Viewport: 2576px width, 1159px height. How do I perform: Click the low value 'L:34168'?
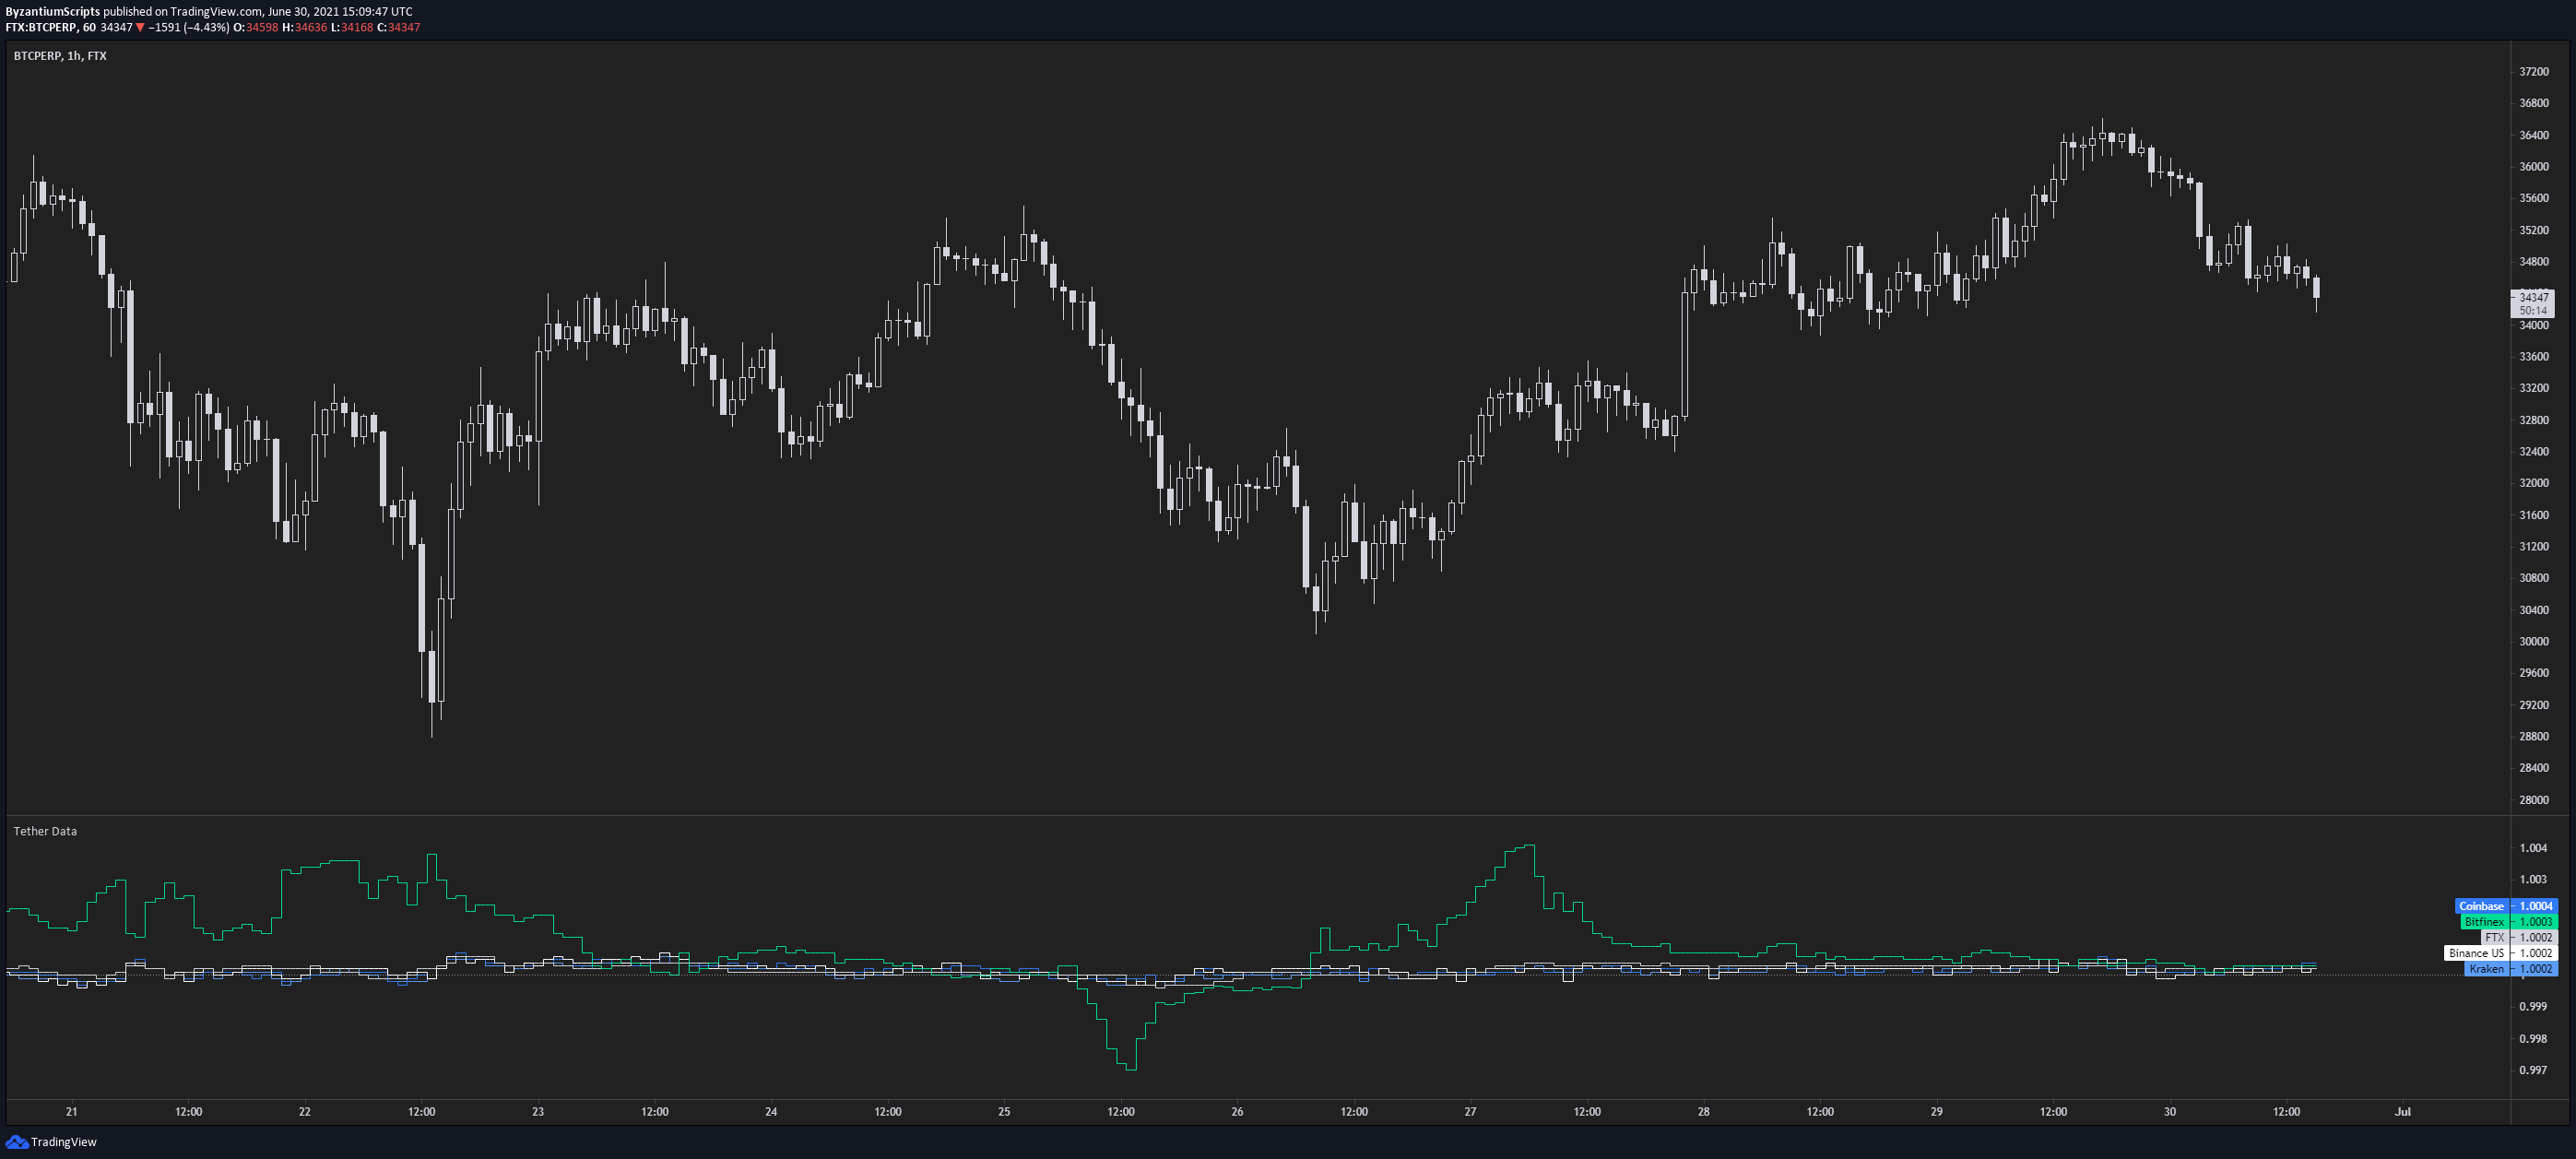click(352, 28)
